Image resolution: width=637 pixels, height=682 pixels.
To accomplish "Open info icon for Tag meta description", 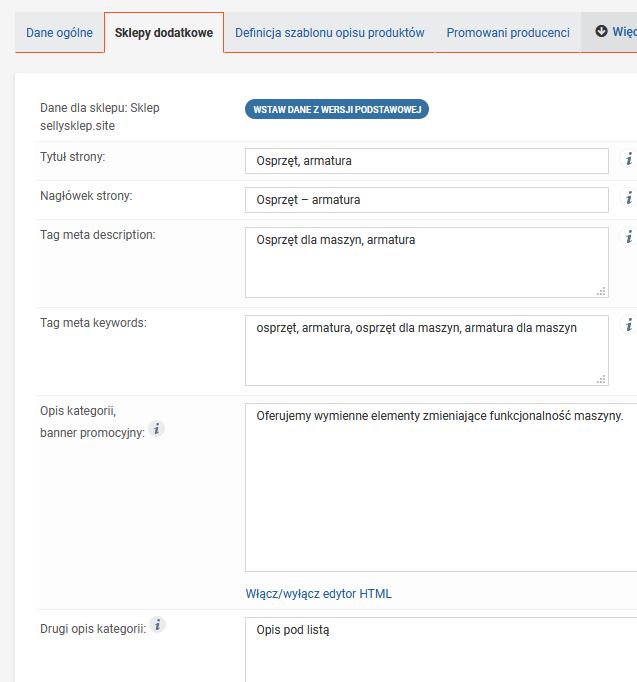I will (x=629, y=237).
